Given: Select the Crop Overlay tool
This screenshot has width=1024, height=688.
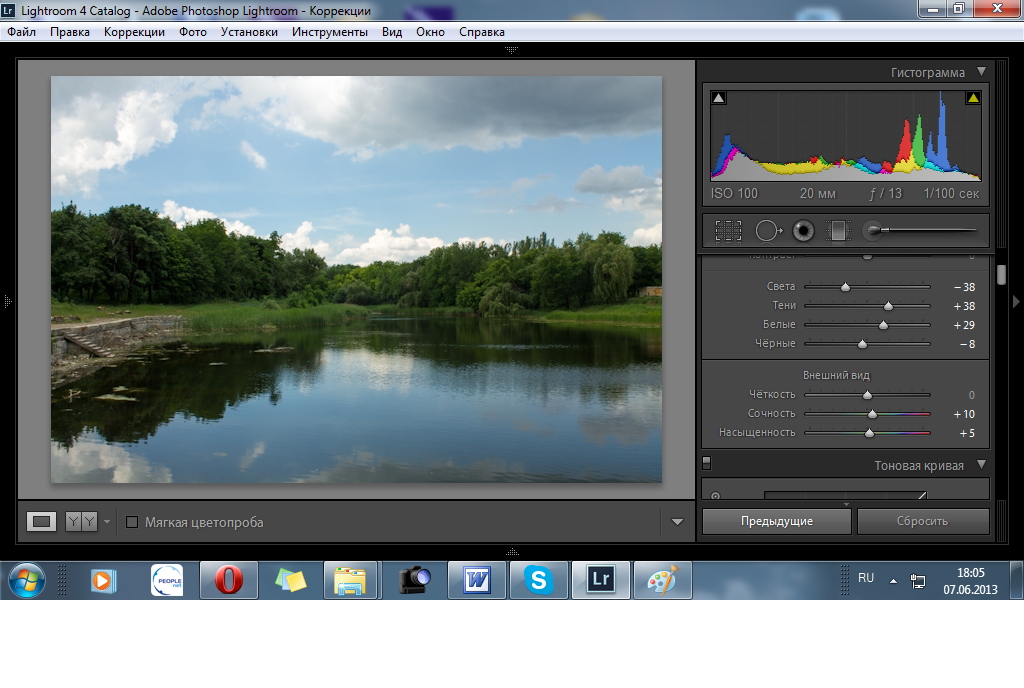Looking at the screenshot, I should pos(728,231).
